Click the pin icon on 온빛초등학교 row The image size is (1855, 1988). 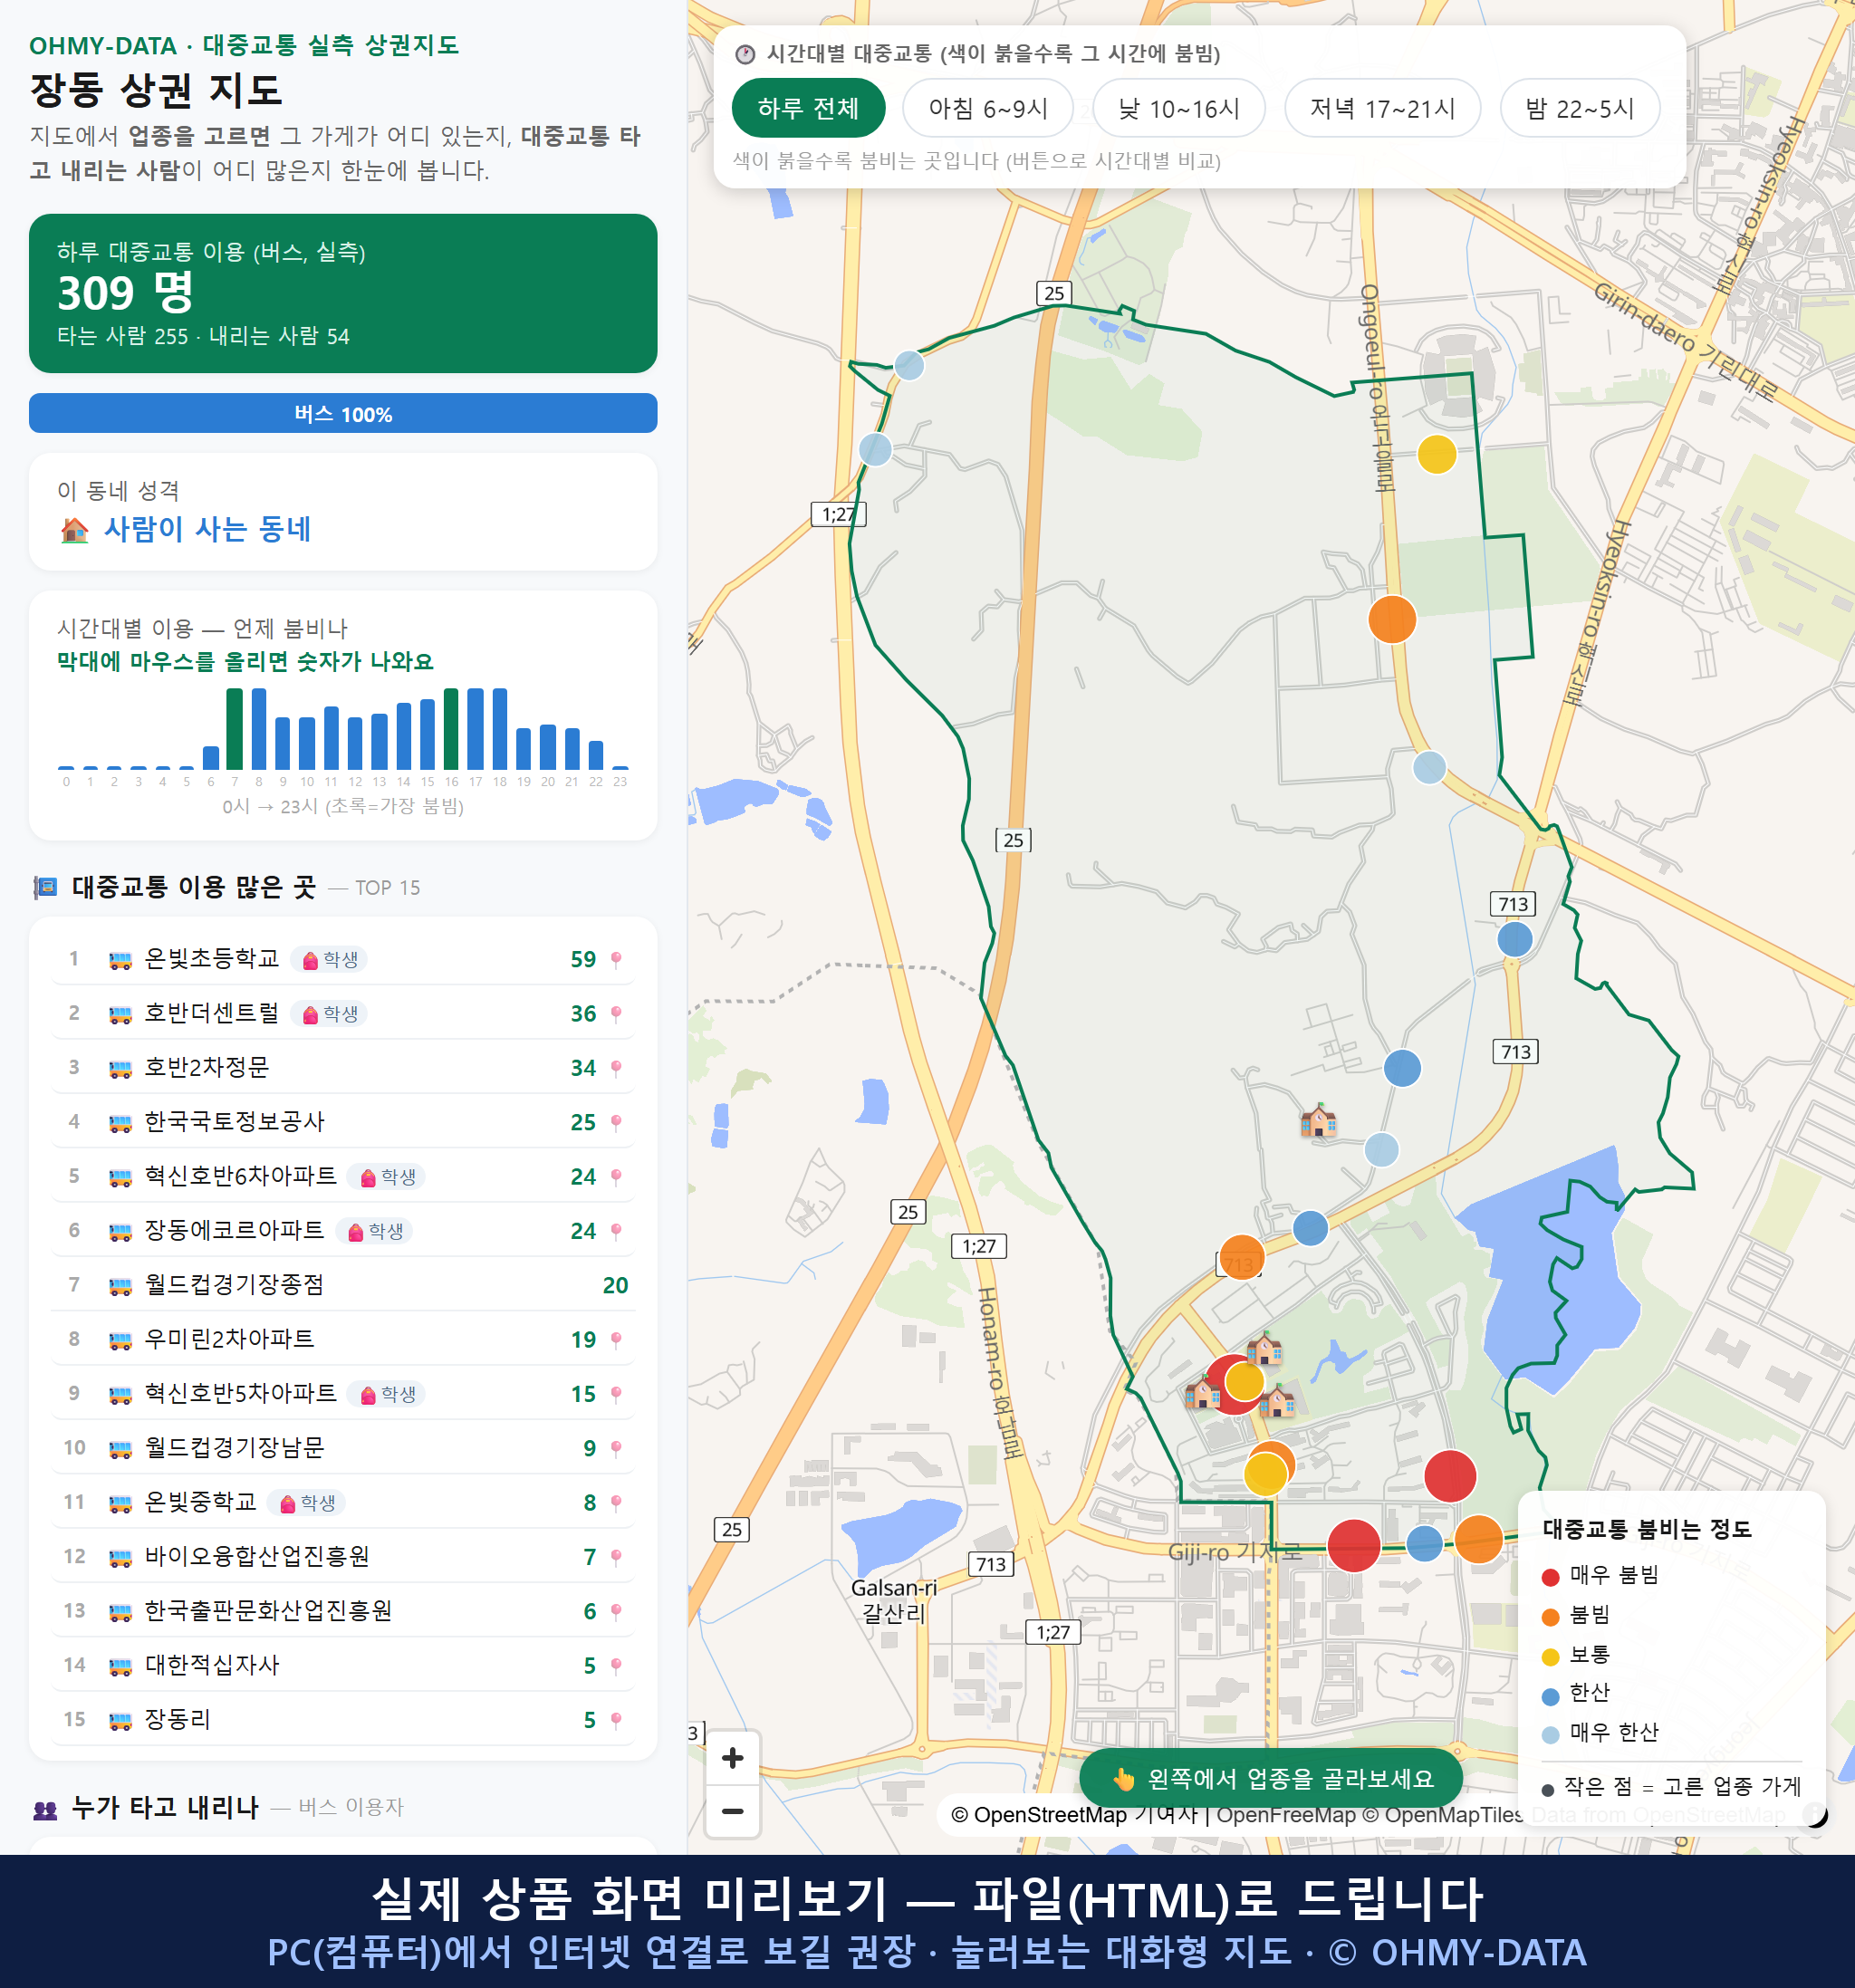coord(616,960)
